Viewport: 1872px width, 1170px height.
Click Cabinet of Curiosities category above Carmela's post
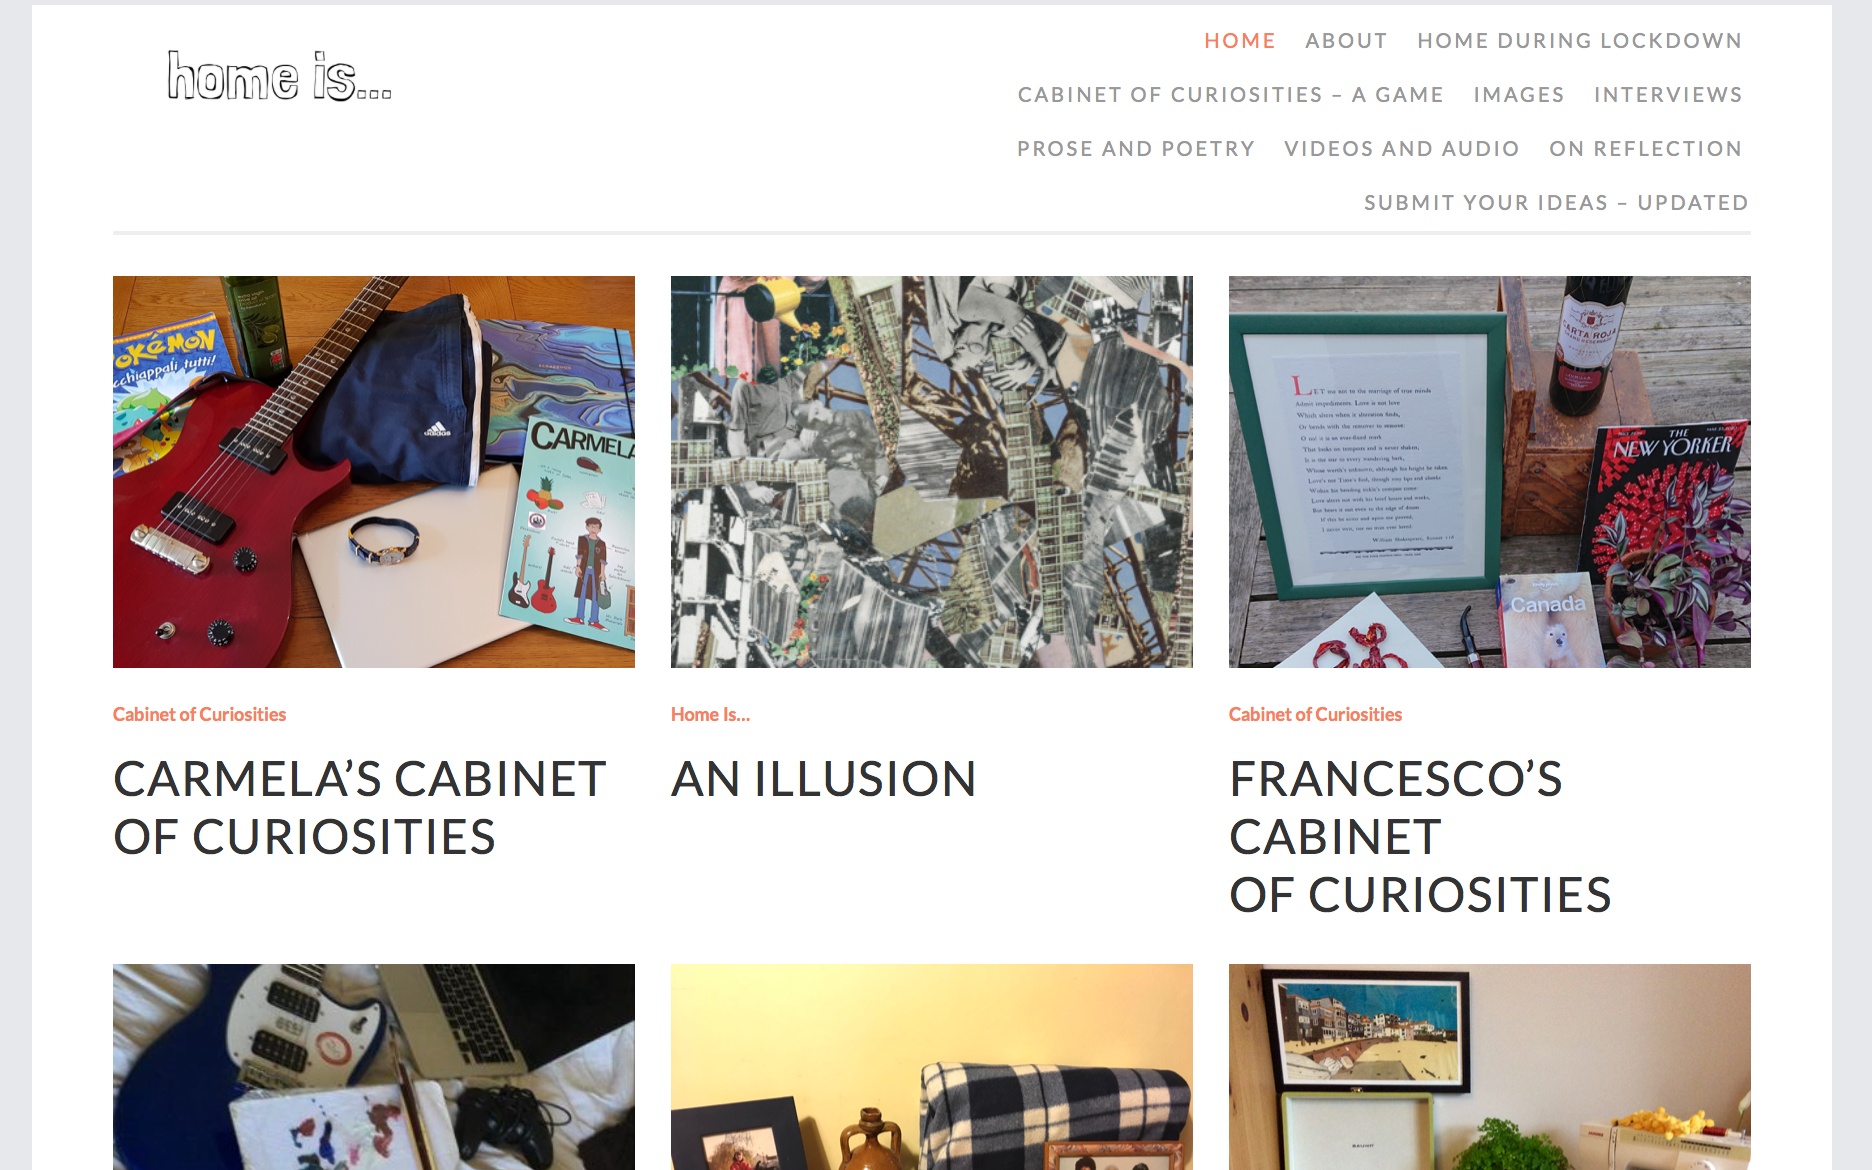point(199,714)
